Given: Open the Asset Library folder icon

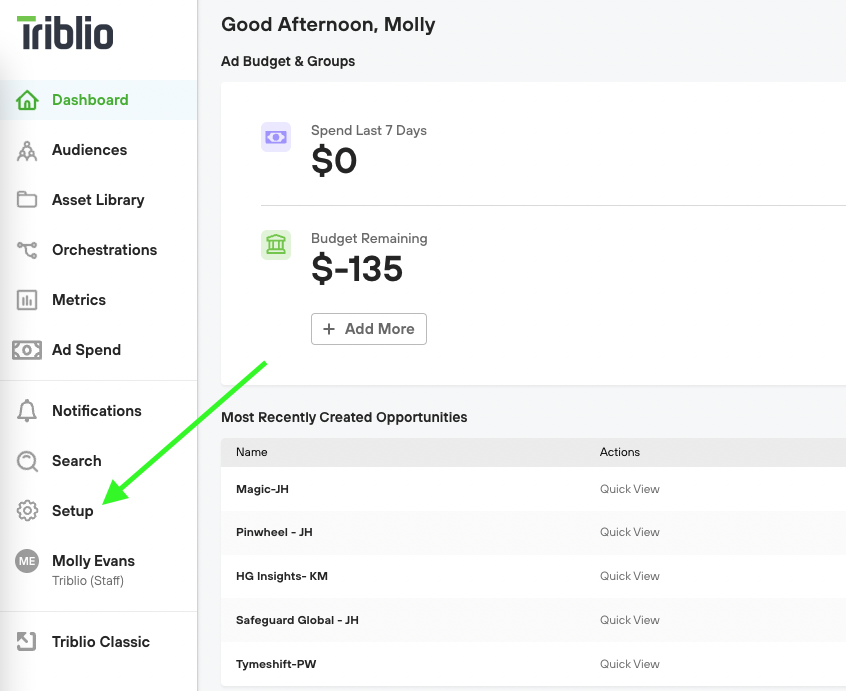Looking at the screenshot, I should (x=28, y=200).
